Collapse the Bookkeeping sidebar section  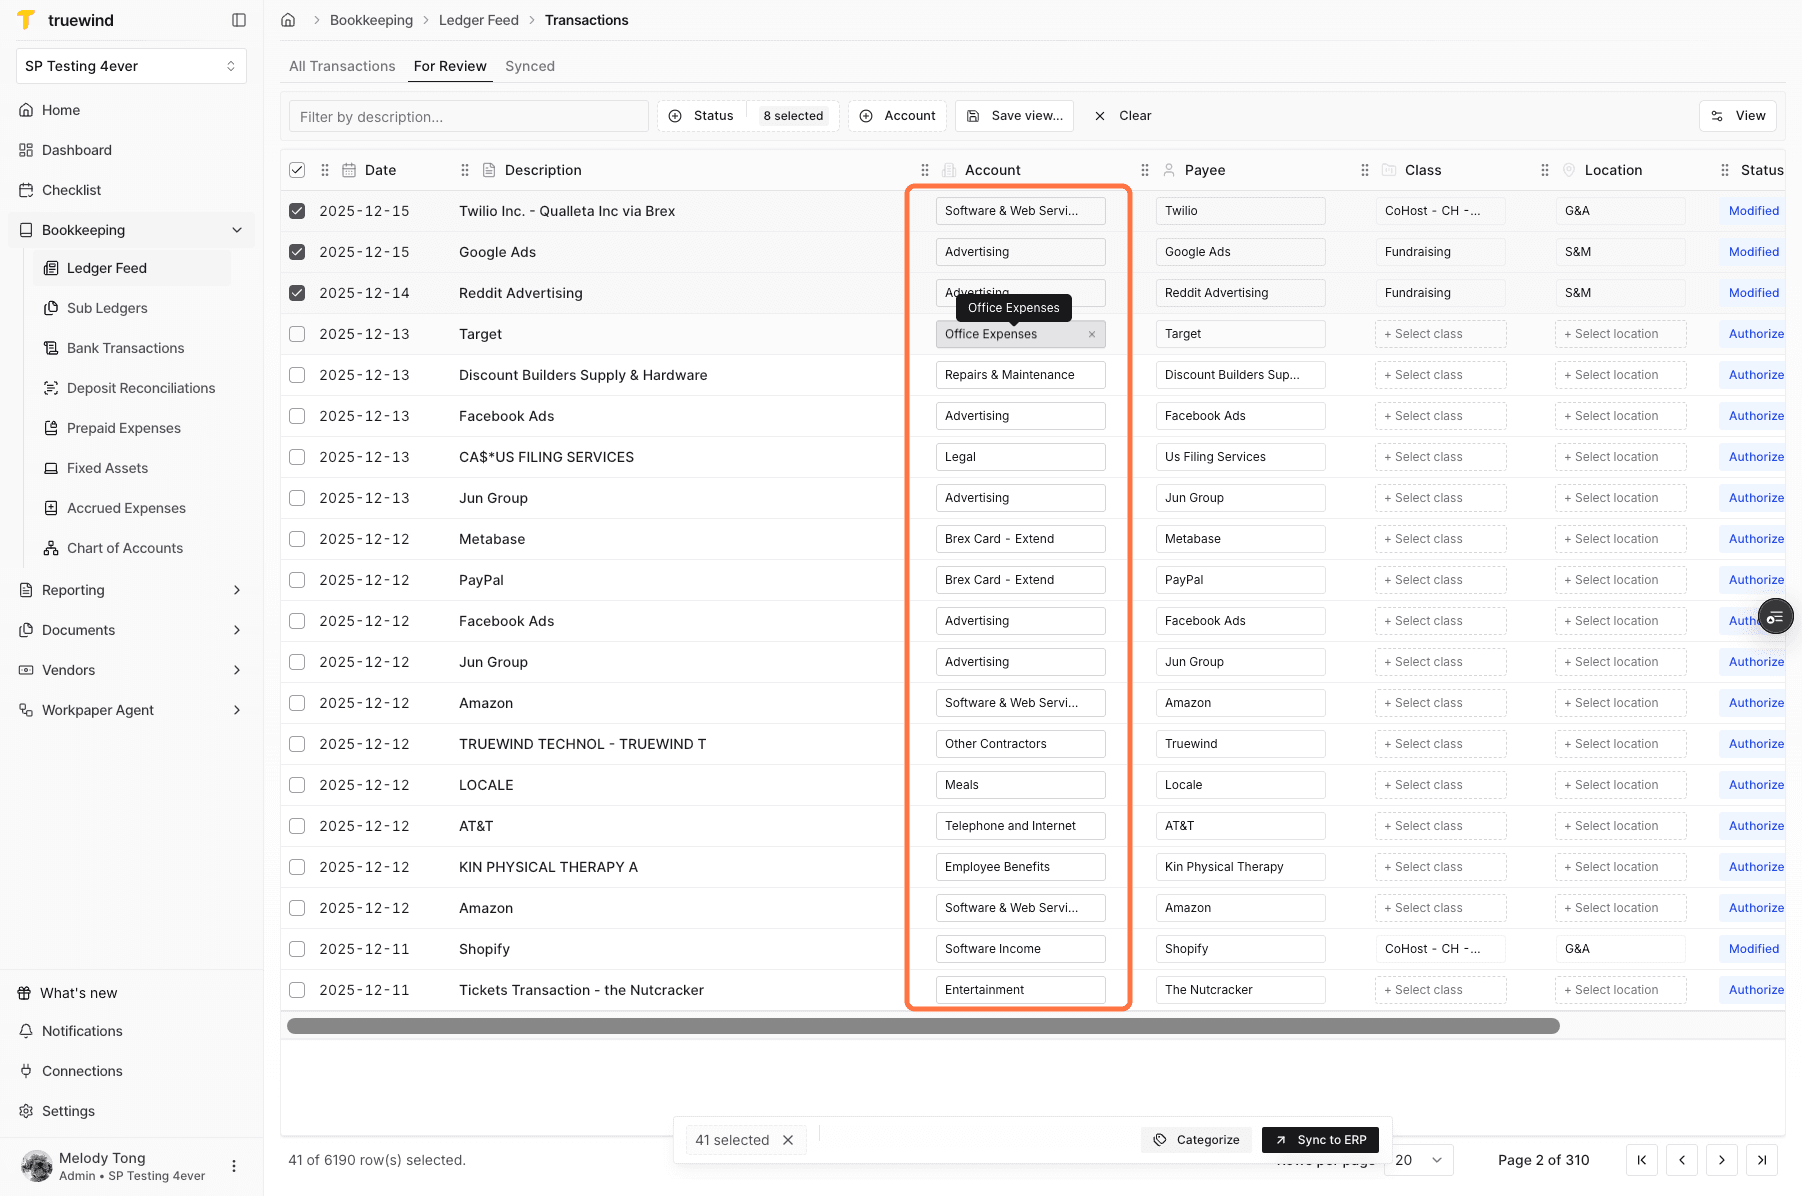(131, 230)
